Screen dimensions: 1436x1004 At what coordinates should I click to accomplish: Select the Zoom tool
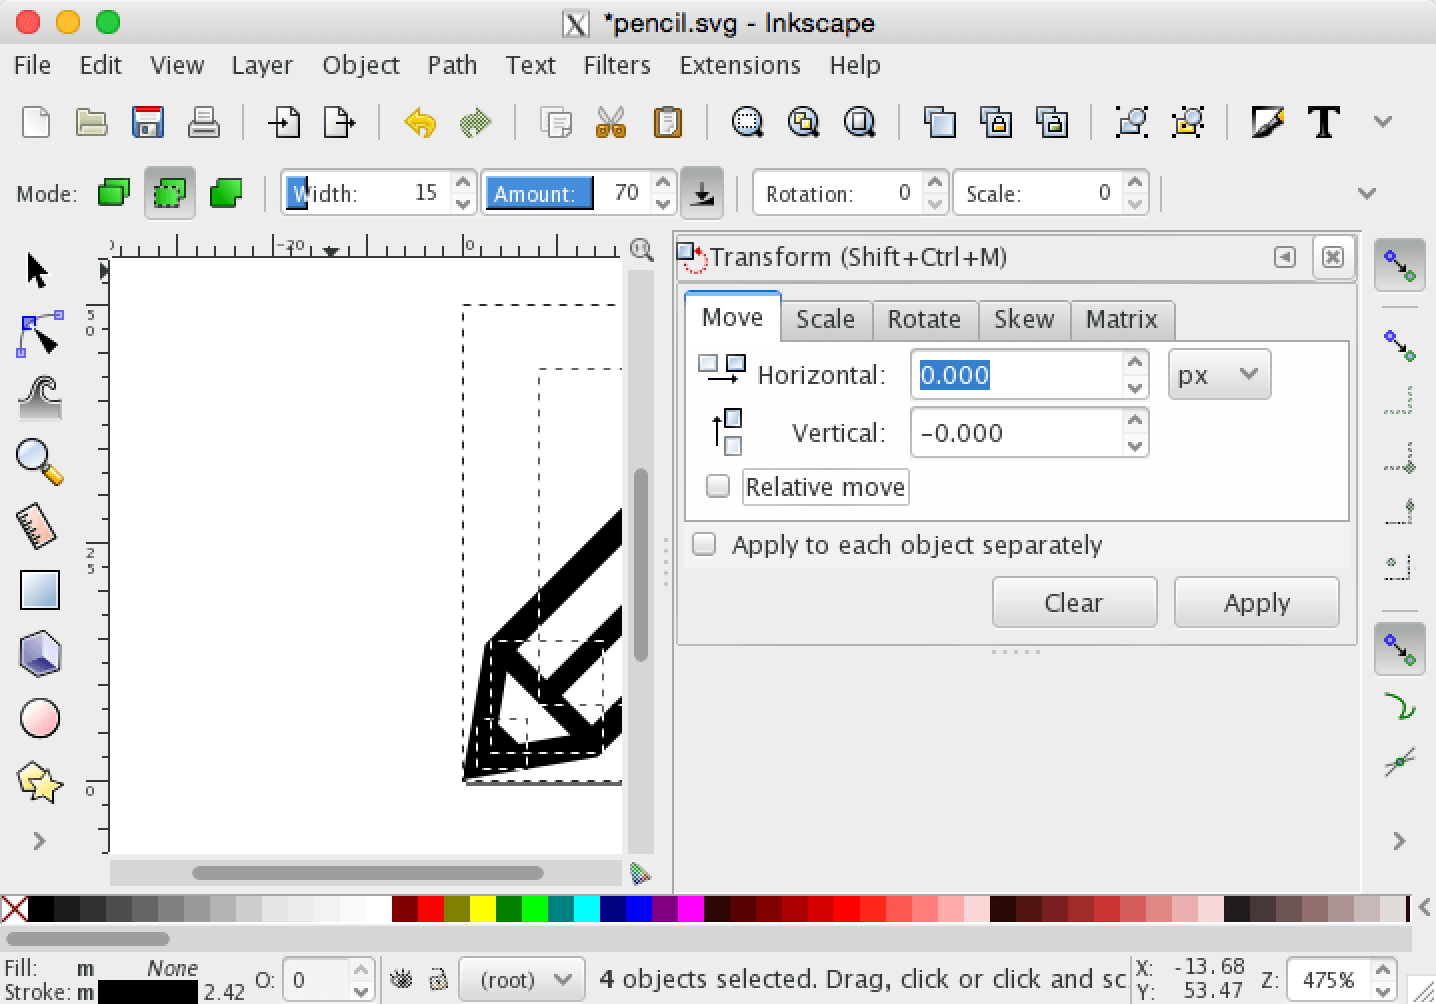pyautogui.click(x=38, y=462)
